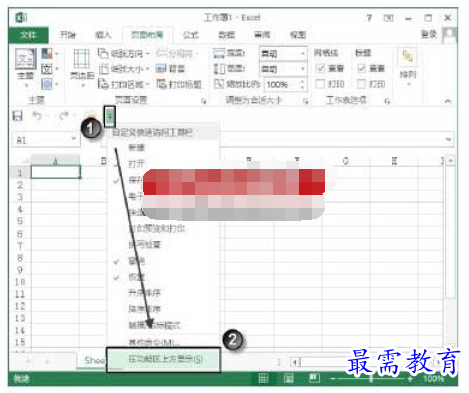
Task: Click the Save icon in quick access toolbar
Action: [x=17, y=116]
